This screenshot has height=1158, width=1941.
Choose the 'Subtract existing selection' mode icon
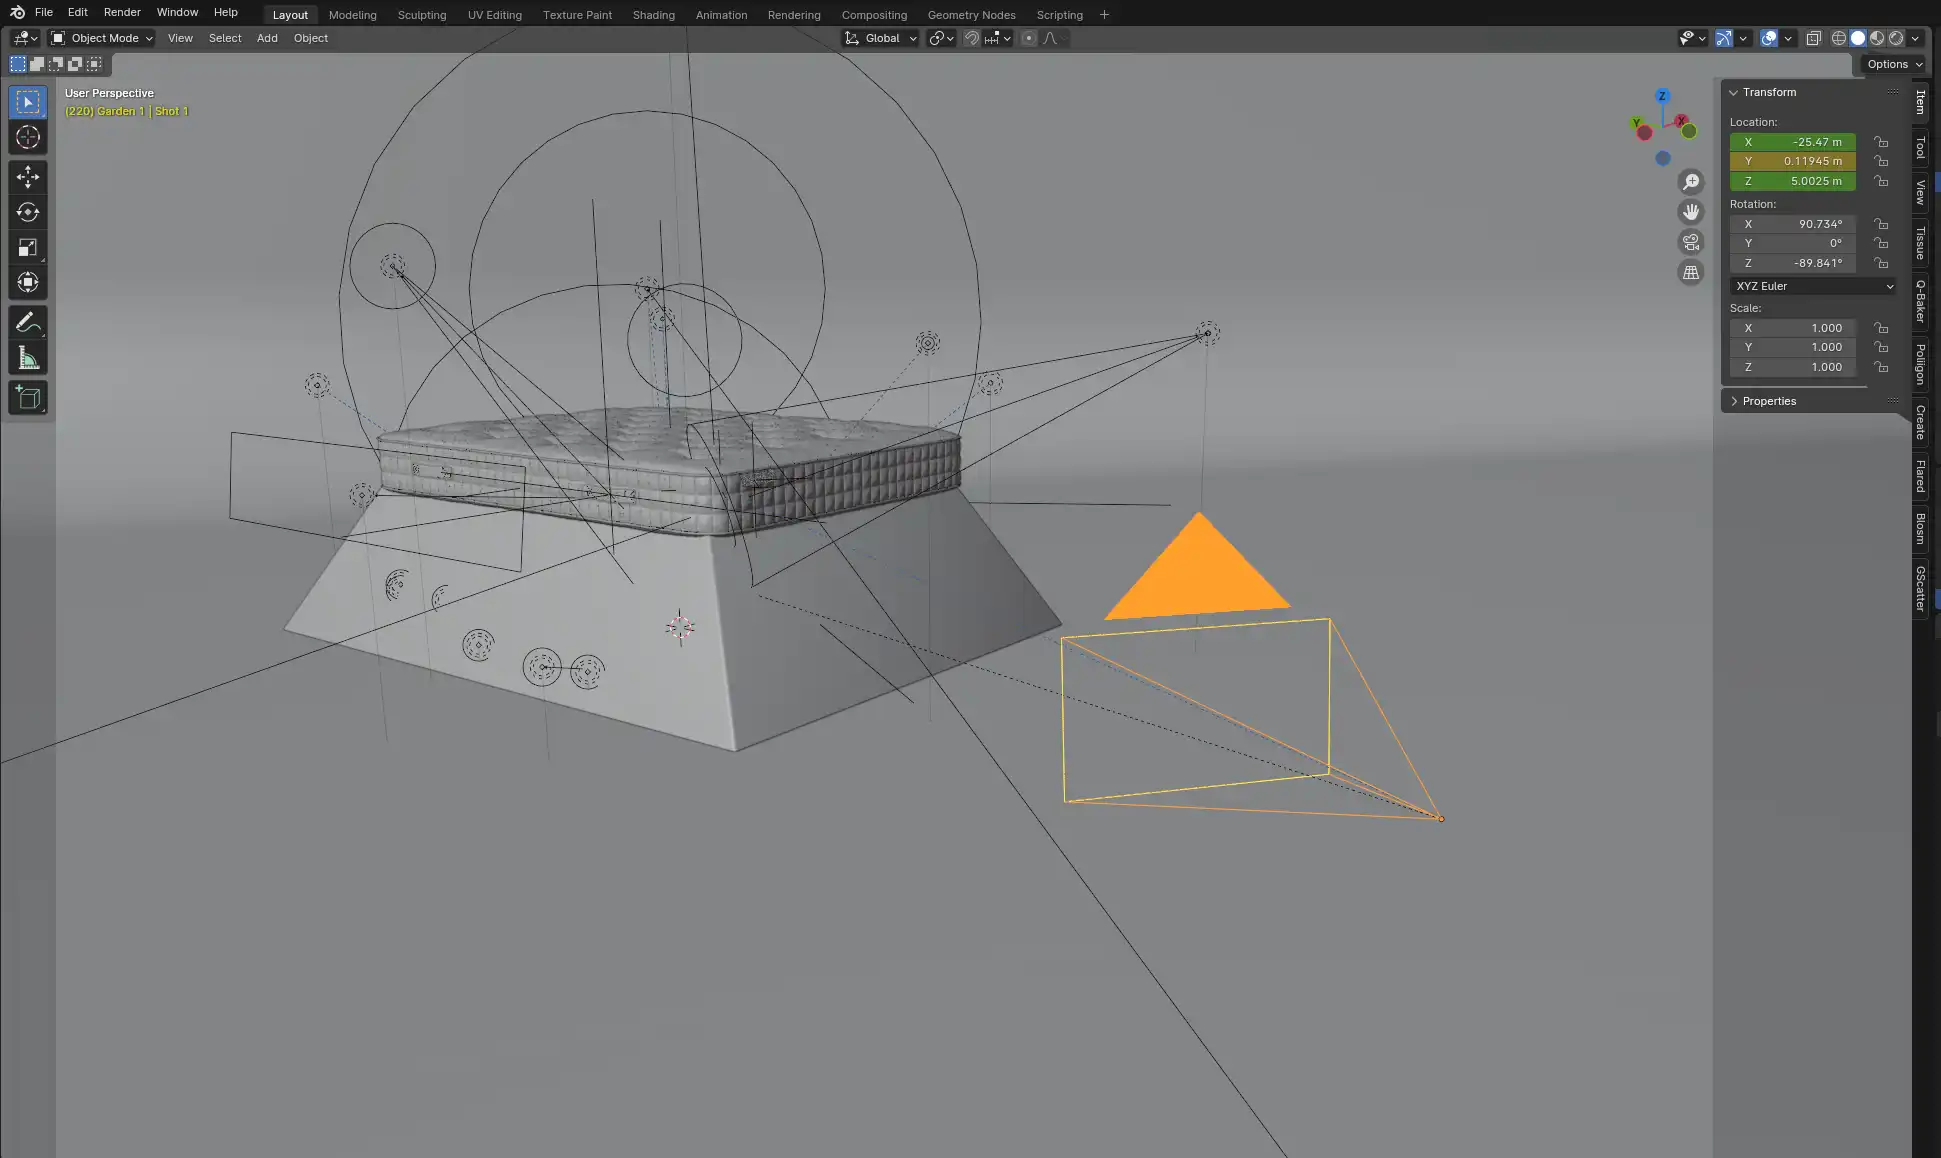point(56,64)
